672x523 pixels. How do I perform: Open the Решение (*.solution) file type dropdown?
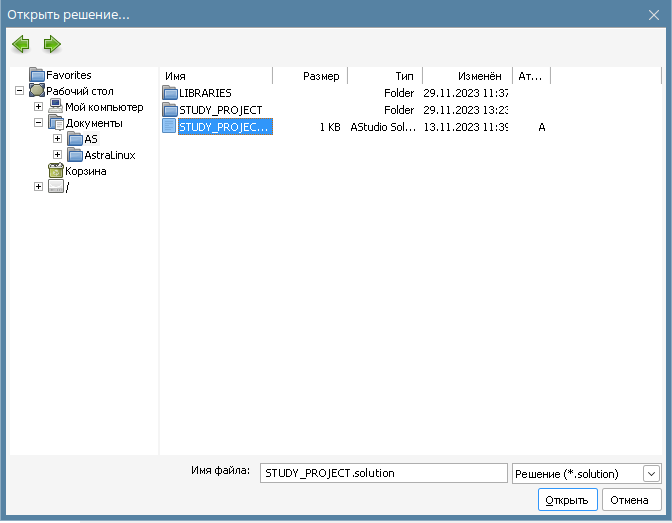[x=651, y=473]
